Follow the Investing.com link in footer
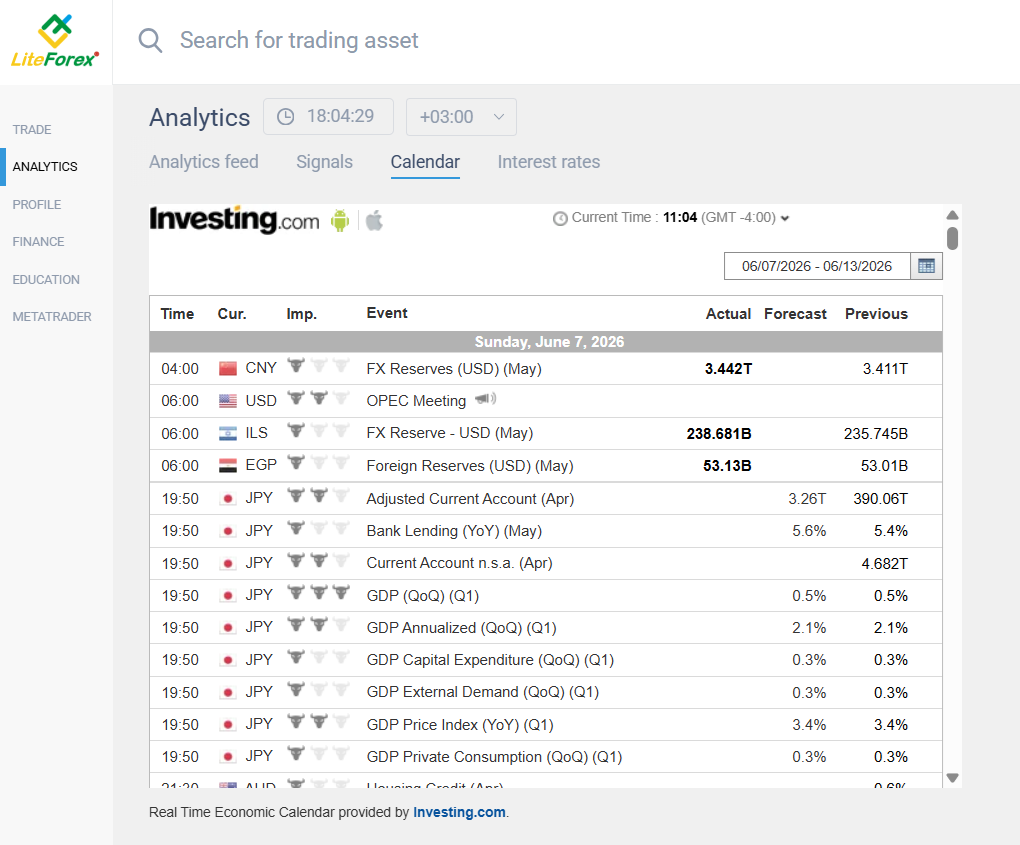The image size is (1020, 845). pyautogui.click(x=459, y=812)
